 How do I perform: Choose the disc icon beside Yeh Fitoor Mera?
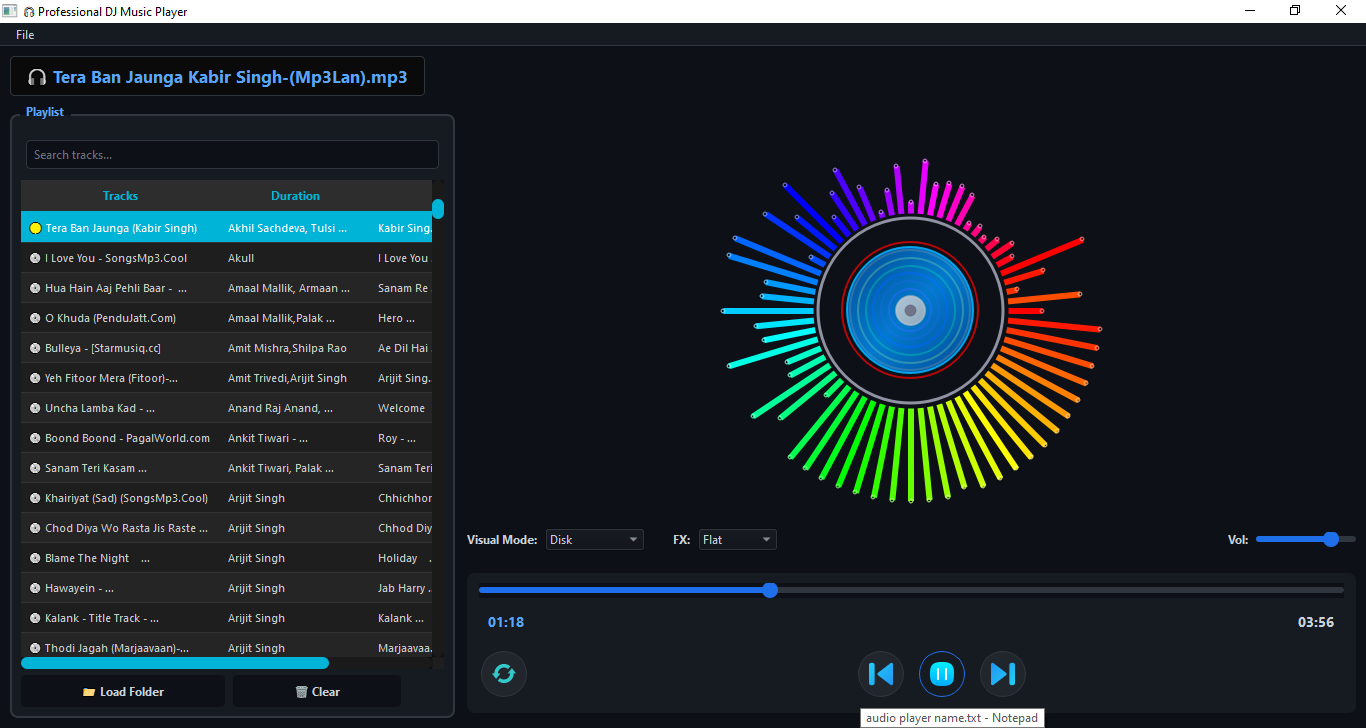(x=35, y=378)
